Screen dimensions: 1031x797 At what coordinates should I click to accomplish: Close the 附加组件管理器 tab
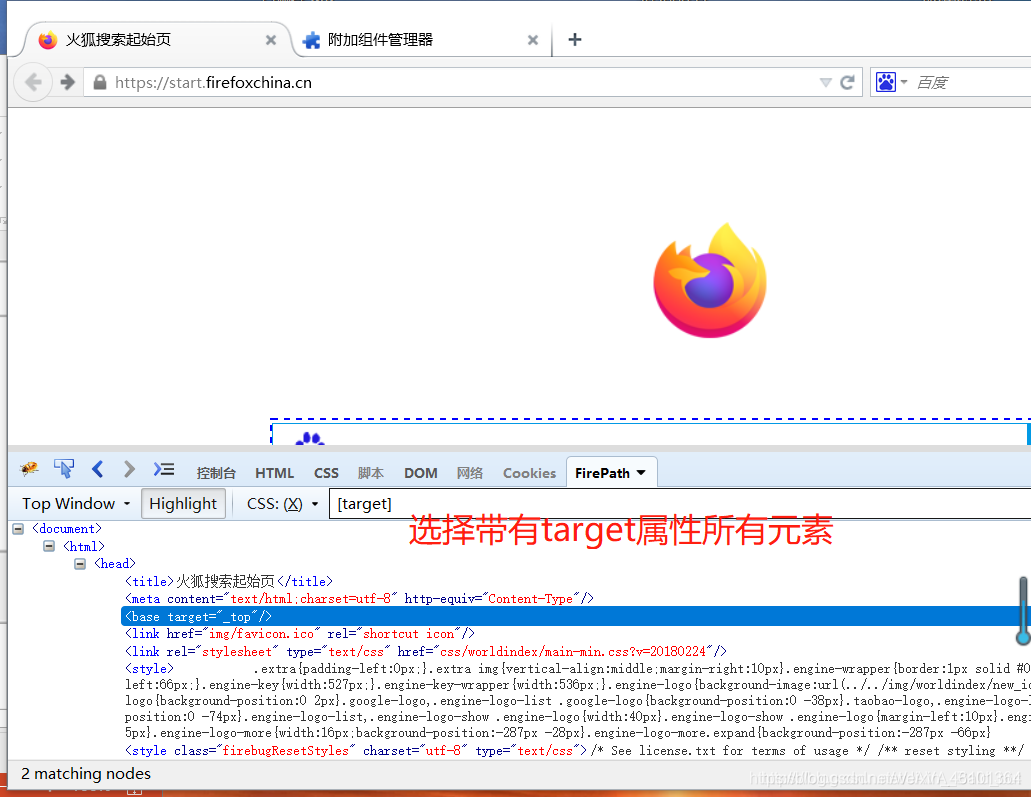(x=533, y=40)
